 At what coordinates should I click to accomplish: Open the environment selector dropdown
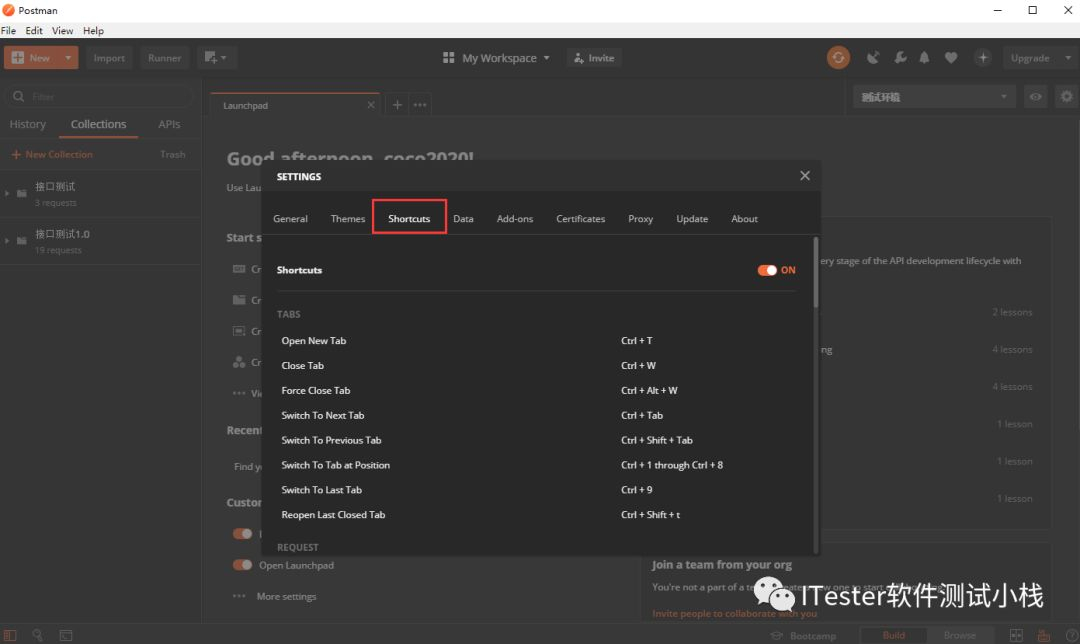(x=933, y=97)
